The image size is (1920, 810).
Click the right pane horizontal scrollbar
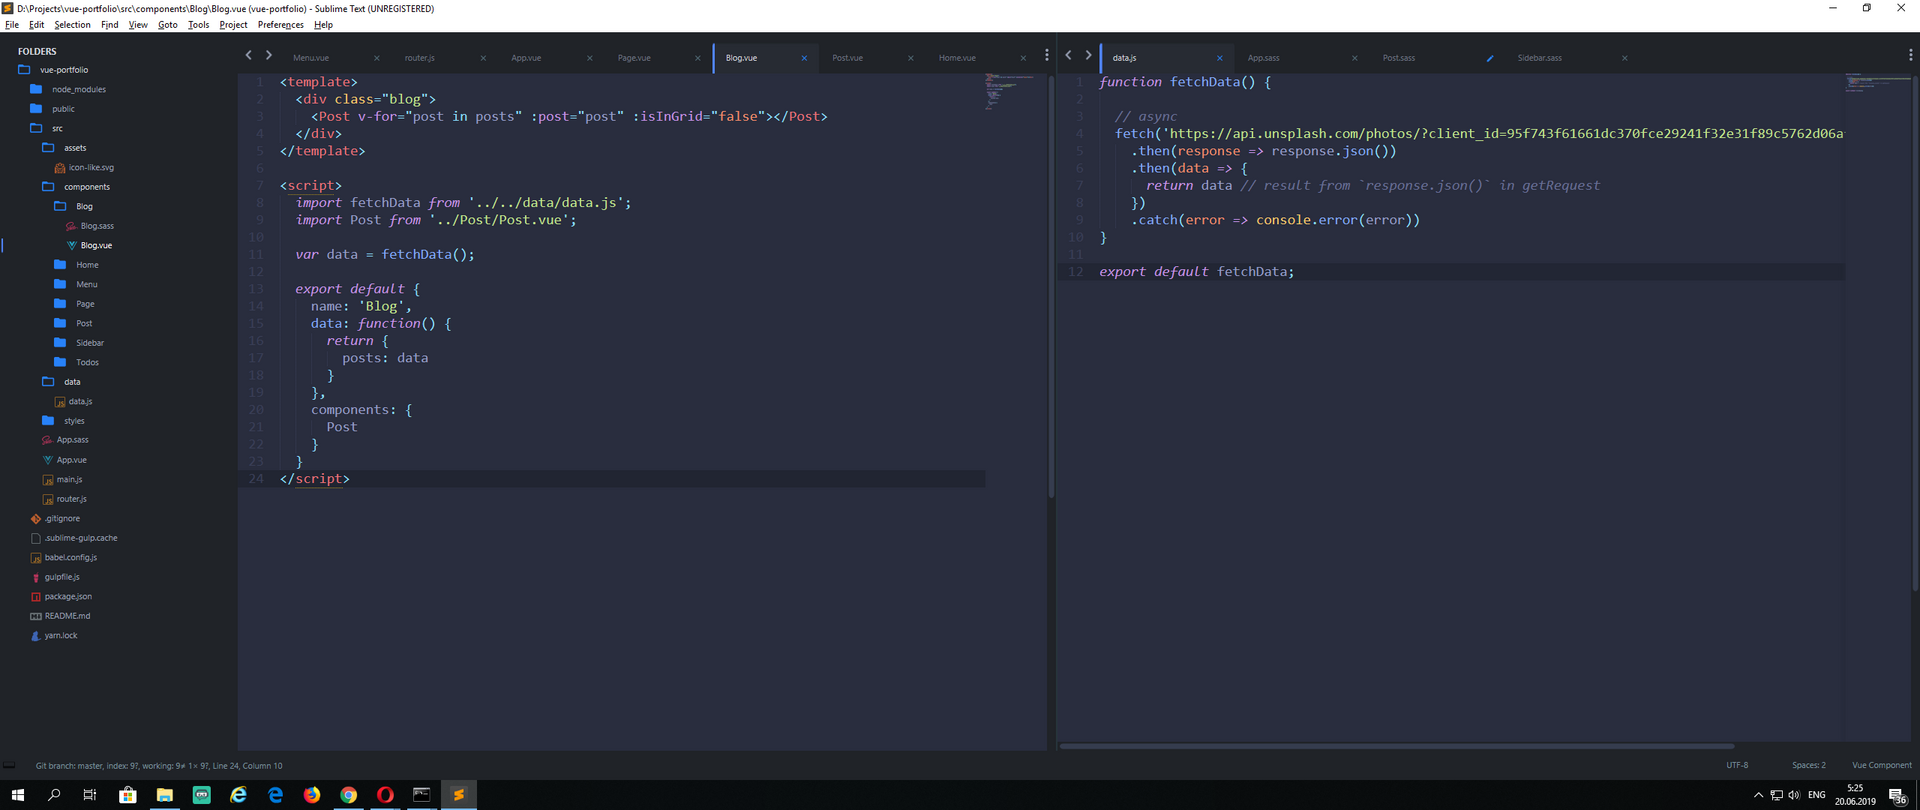(1397, 746)
